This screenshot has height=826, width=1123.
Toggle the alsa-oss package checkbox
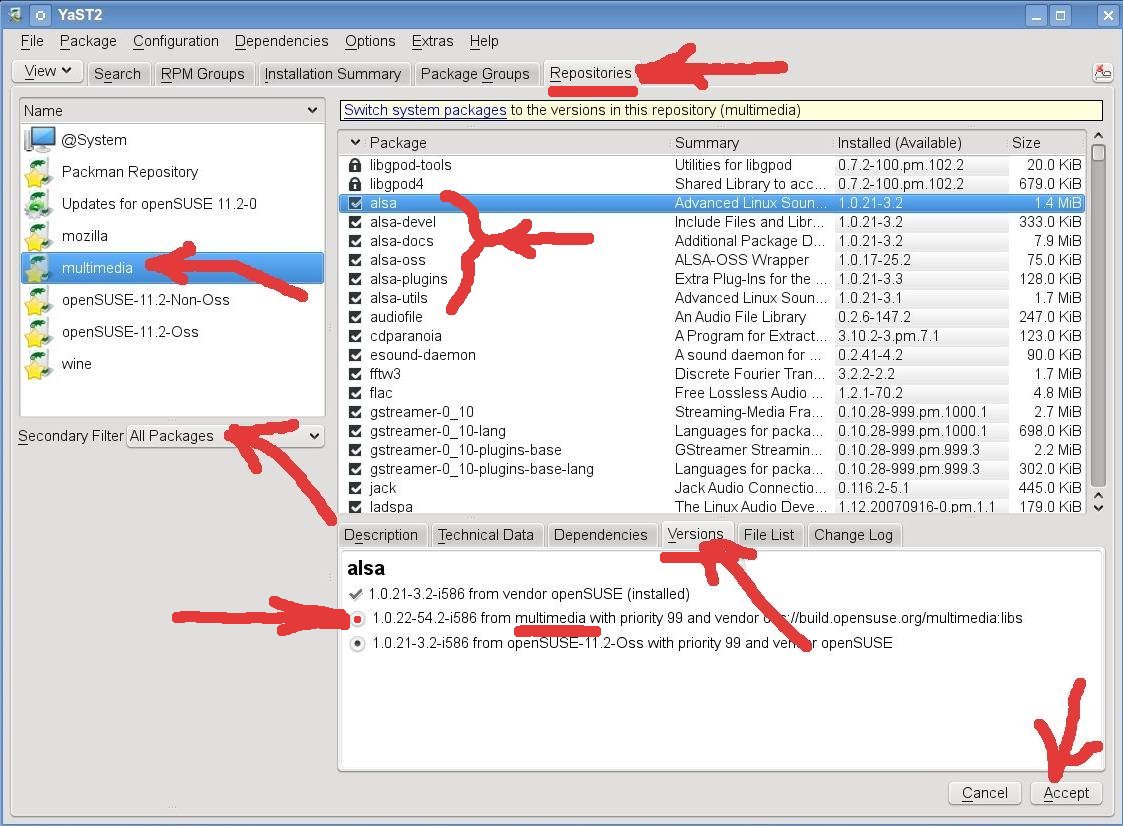click(355, 260)
